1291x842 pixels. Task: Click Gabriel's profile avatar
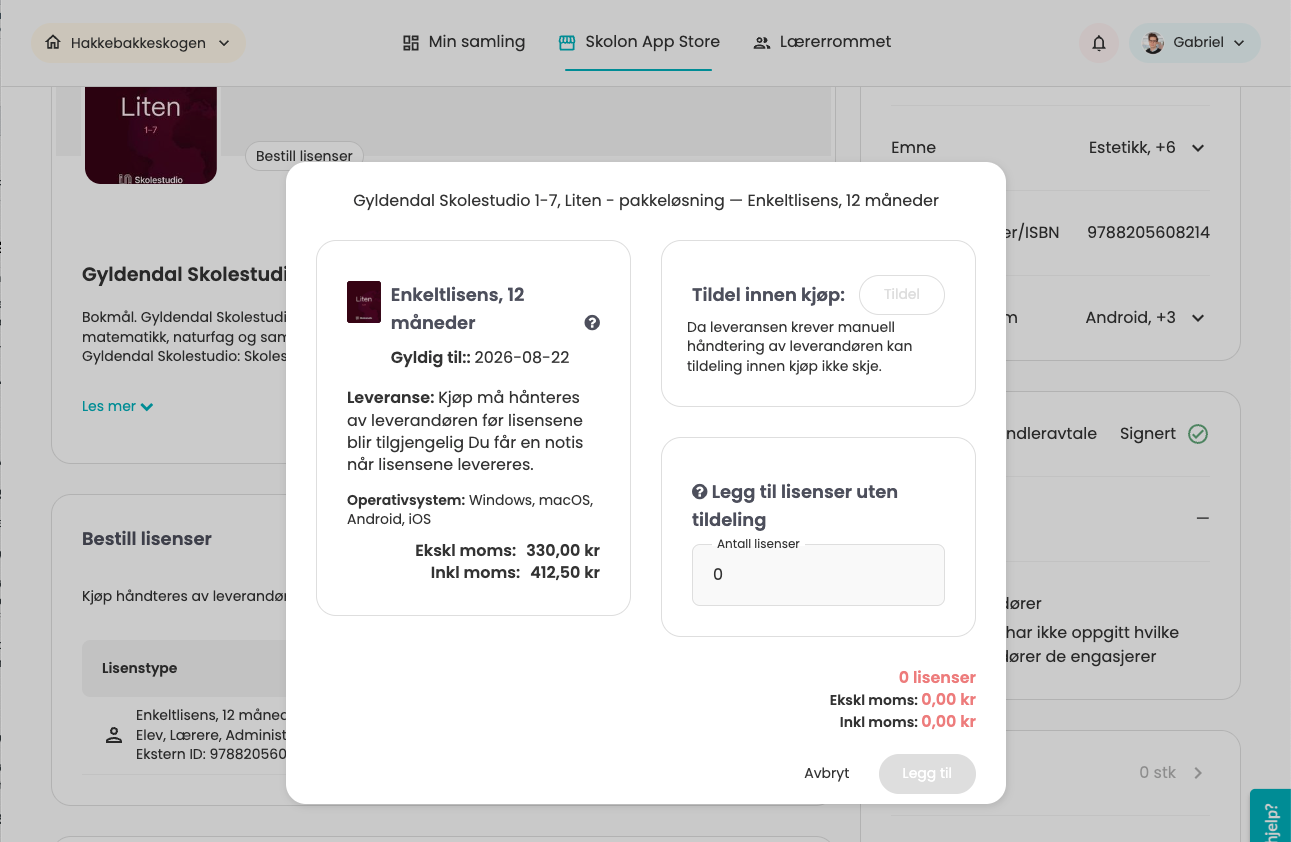(x=1153, y=43)
